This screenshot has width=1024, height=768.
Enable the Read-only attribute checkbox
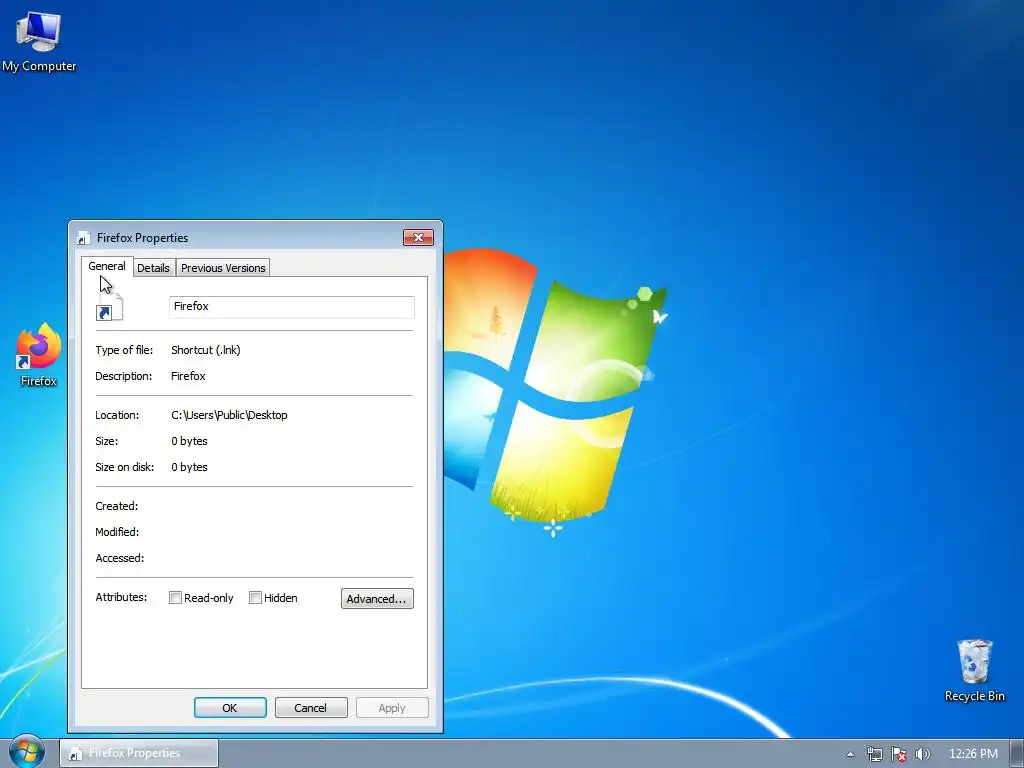[x=175, y=598]
